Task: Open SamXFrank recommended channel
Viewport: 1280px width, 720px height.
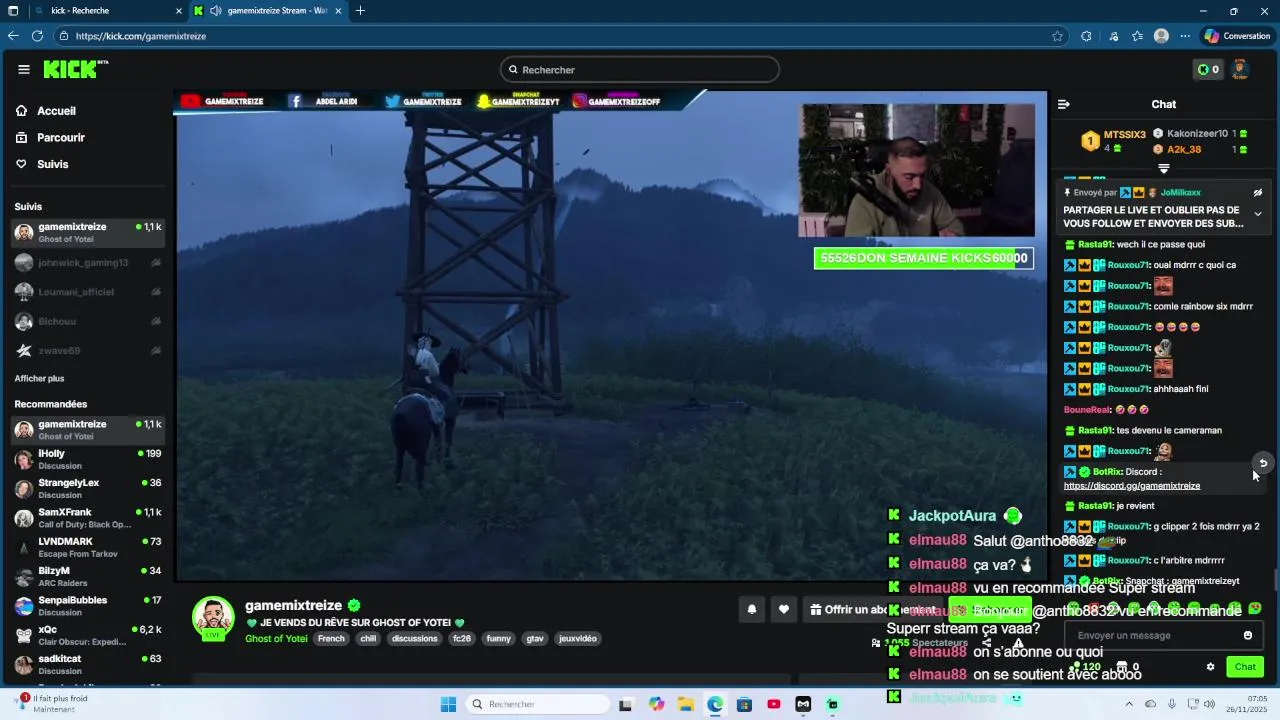Action: tap(88, 518)
